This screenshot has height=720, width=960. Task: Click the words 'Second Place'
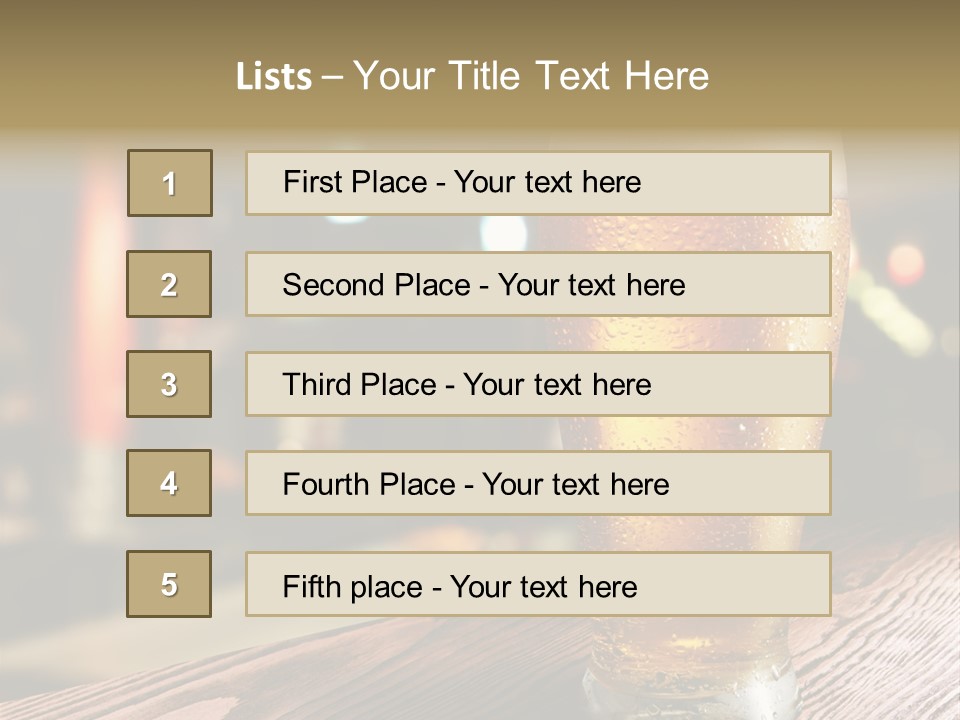[375, 285]
